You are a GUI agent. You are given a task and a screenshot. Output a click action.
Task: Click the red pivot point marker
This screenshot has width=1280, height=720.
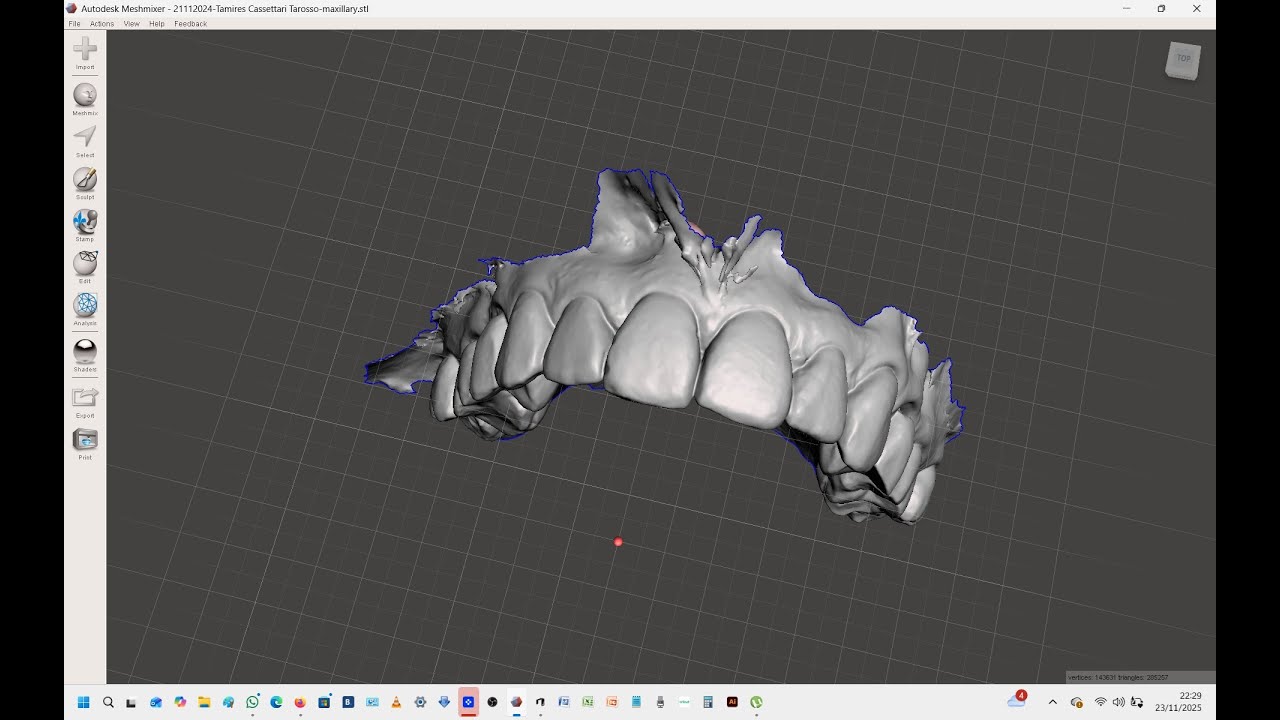618,542
